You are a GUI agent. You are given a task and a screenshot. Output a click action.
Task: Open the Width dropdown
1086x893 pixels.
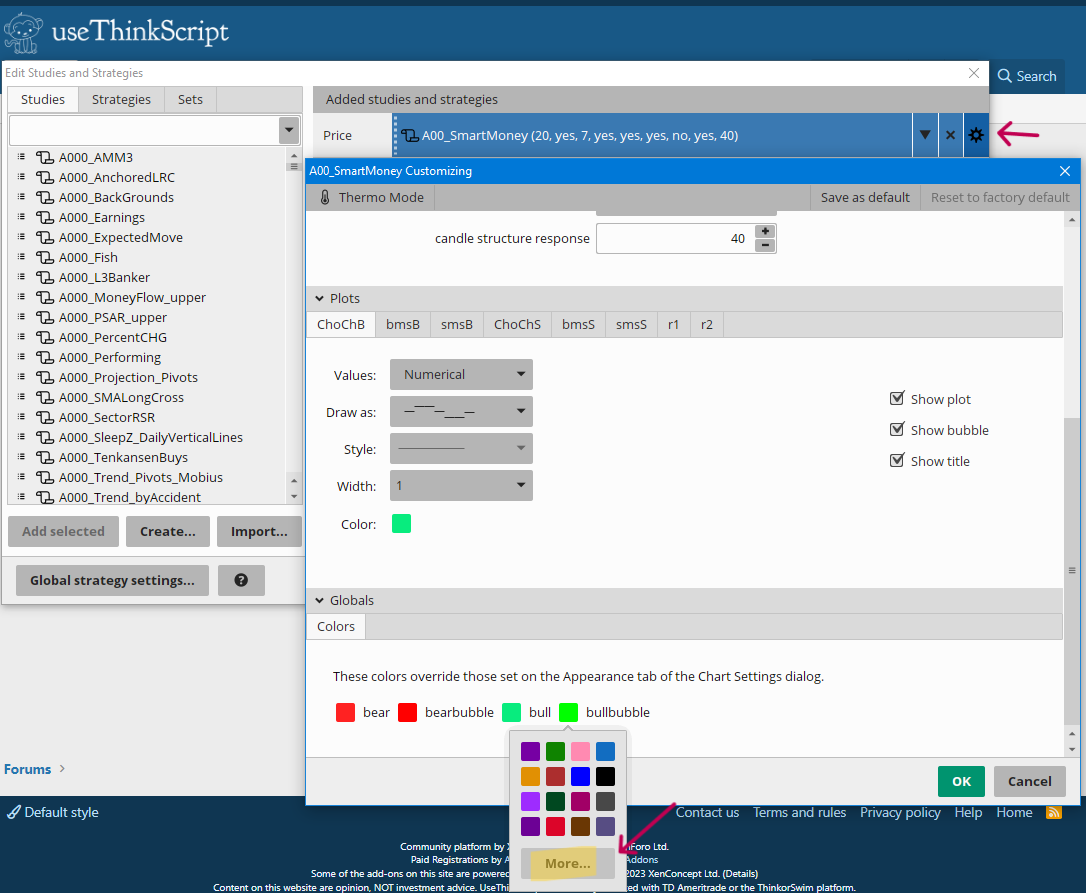pos(461,486)
